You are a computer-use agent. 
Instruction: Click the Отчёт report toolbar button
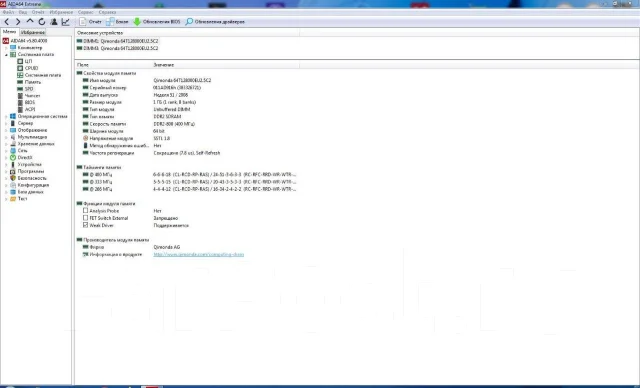90,22
